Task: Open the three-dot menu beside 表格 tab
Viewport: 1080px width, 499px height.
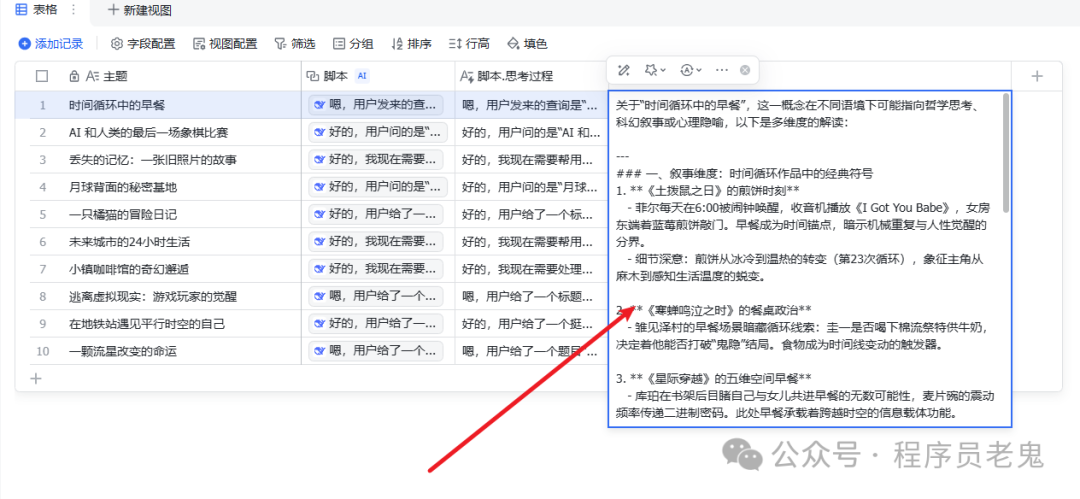Action: [74, 10]
